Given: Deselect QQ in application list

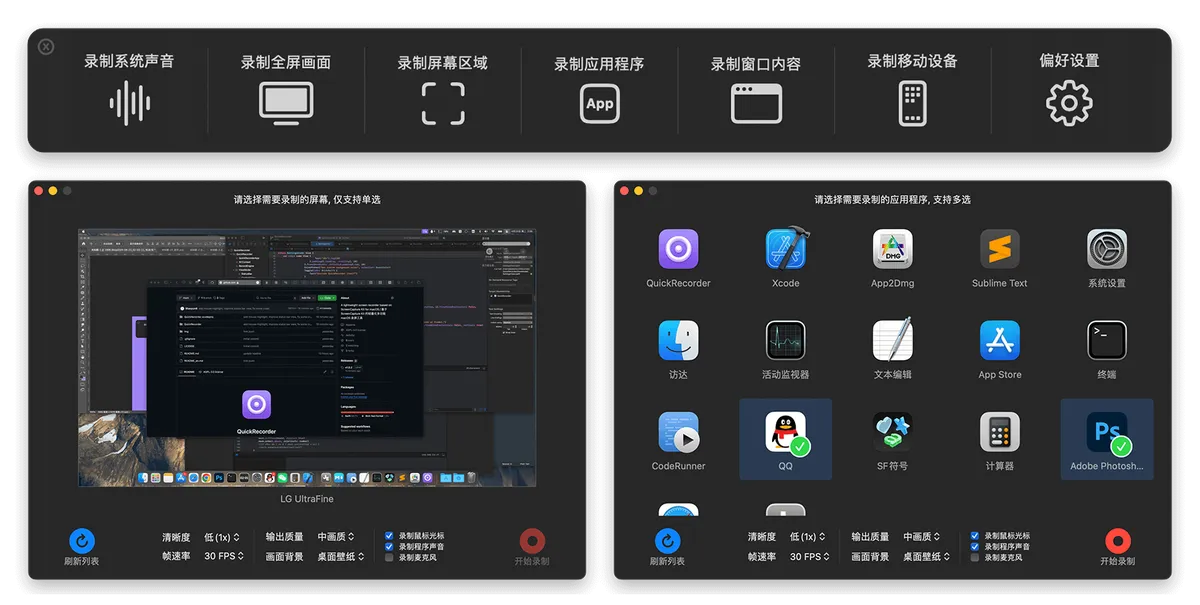Looking at the screenshot, I should [x=786, y=439].
